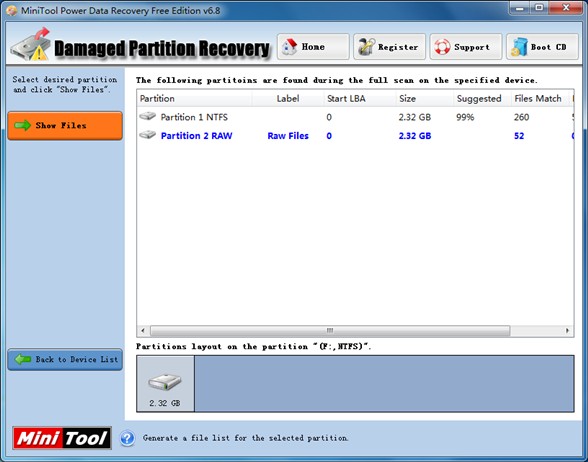
Task: Click the orange Show Files button
Action: (65, 126)
